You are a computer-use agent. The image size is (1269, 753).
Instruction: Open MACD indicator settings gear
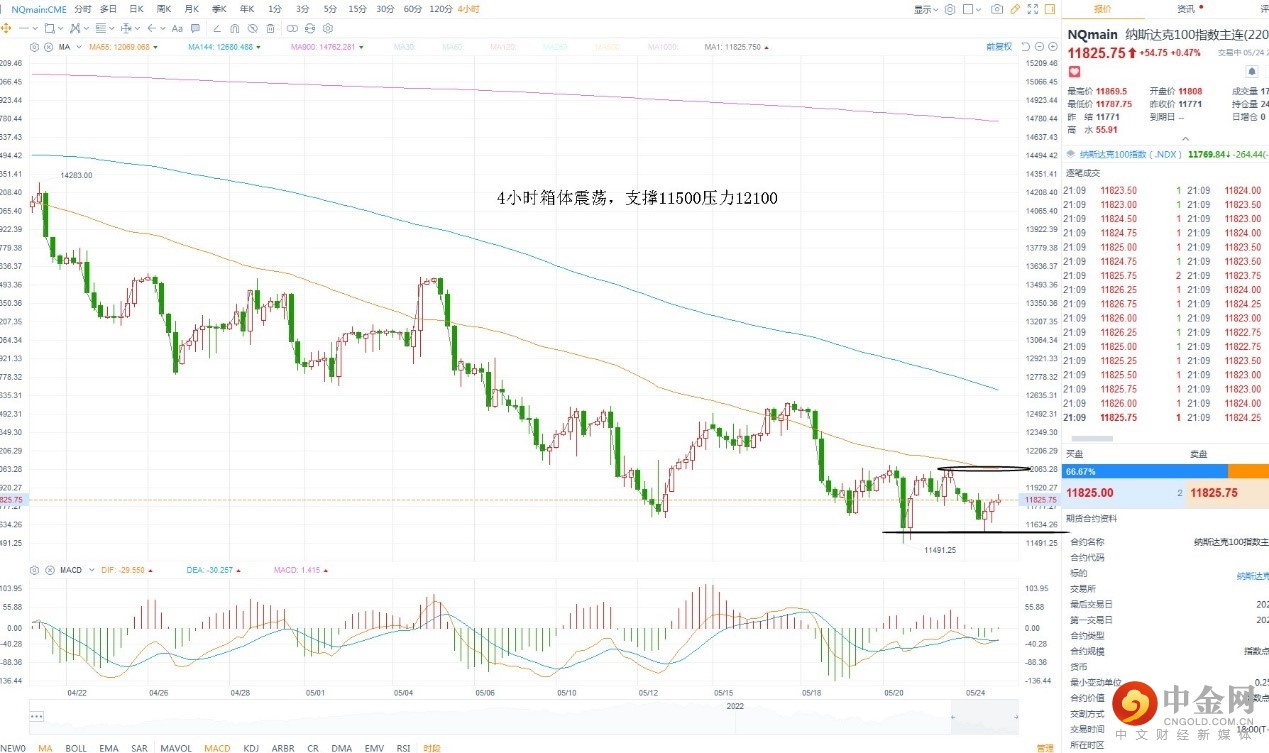point(33,570)
